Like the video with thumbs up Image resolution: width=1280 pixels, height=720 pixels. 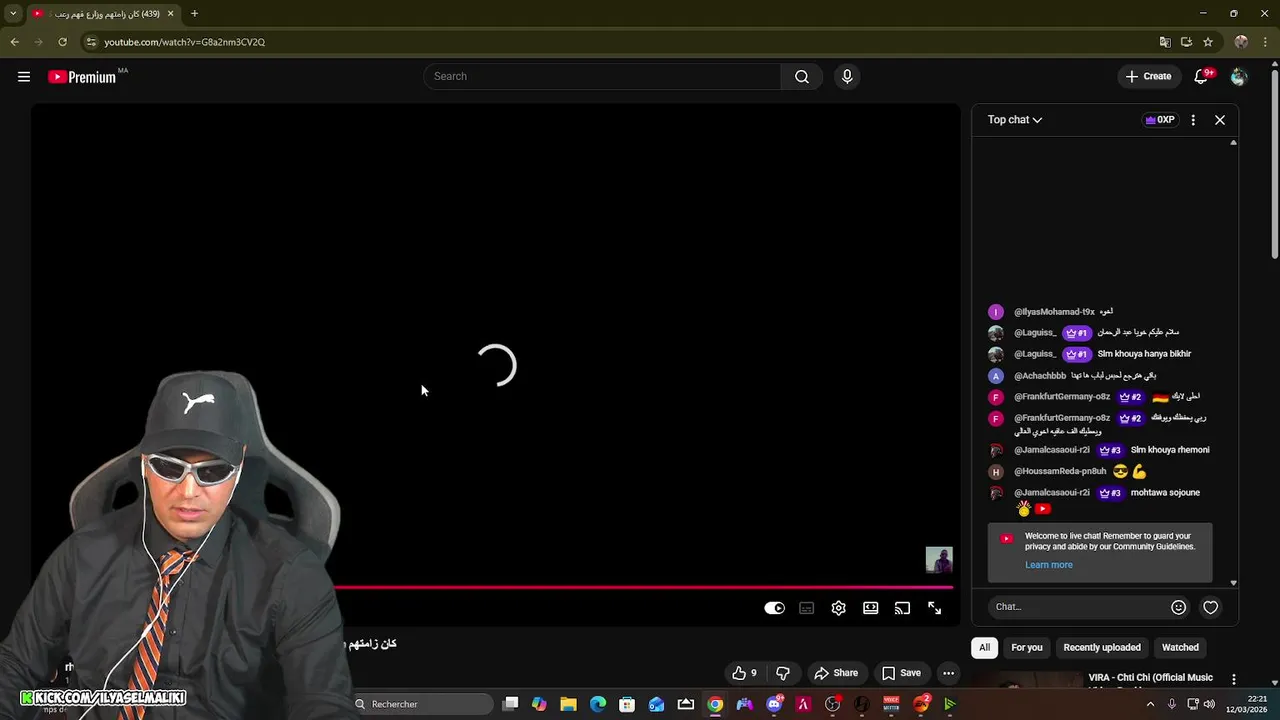pos(744,673)
